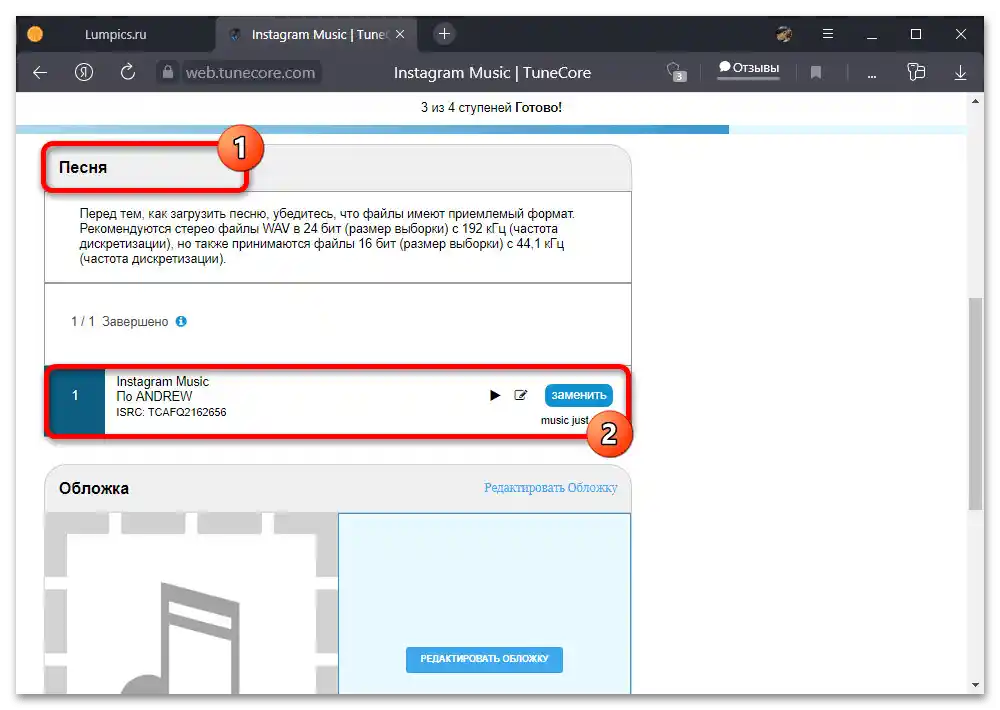
Task: Open the downloads panel
Action: click(x=960, y=73)
